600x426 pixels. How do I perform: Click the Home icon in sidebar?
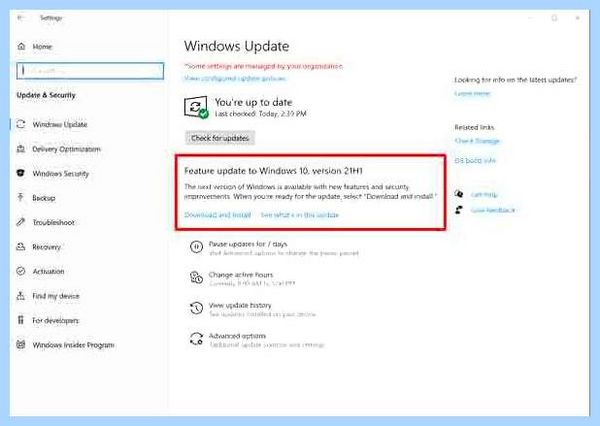coord(21,46)
